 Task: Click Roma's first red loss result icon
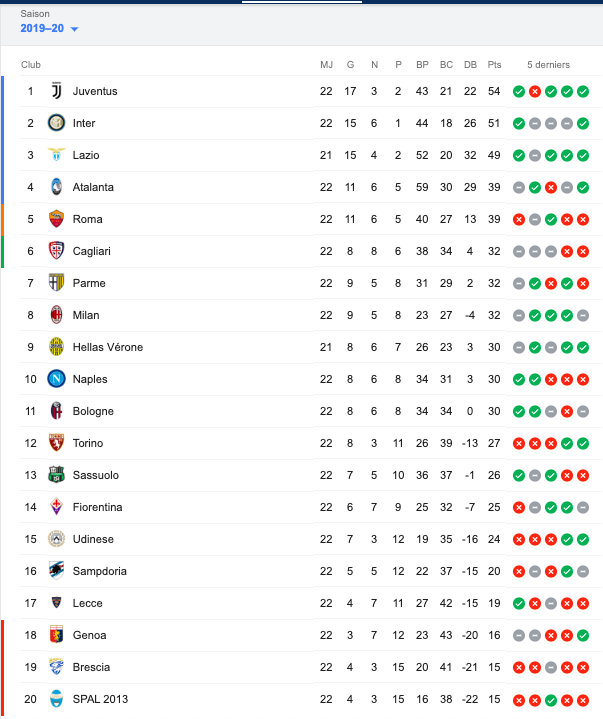(x=519, y=219)
